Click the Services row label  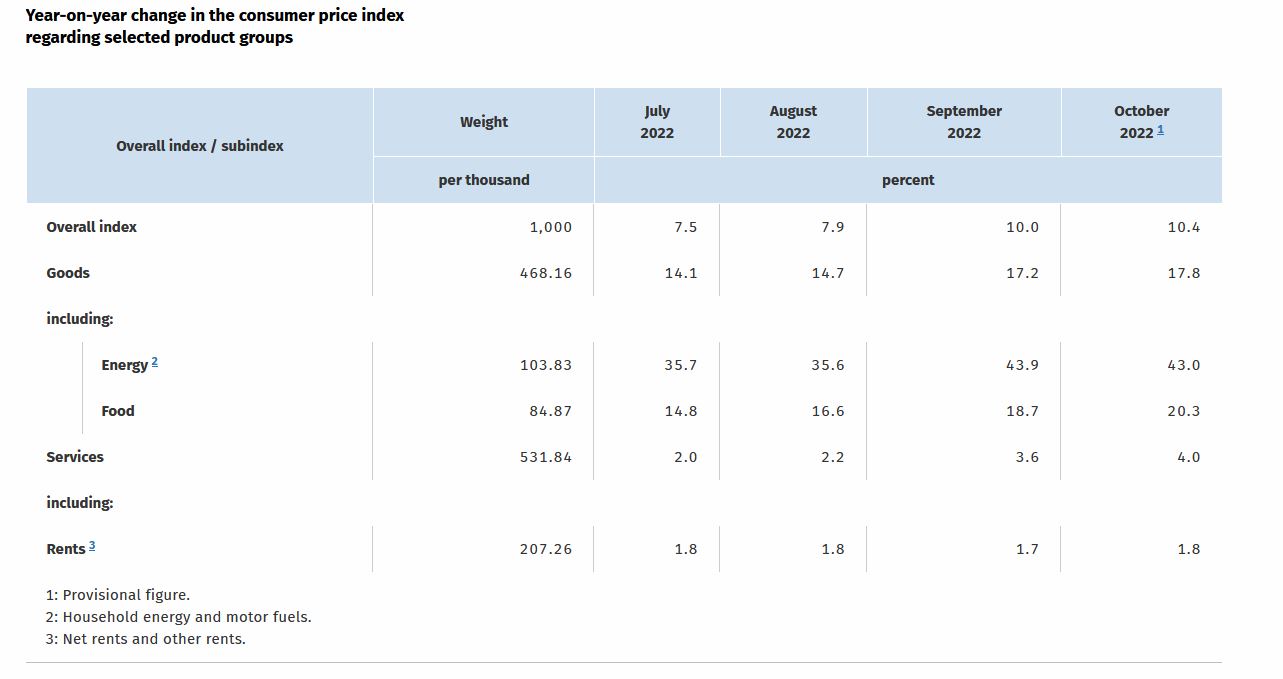75,457
